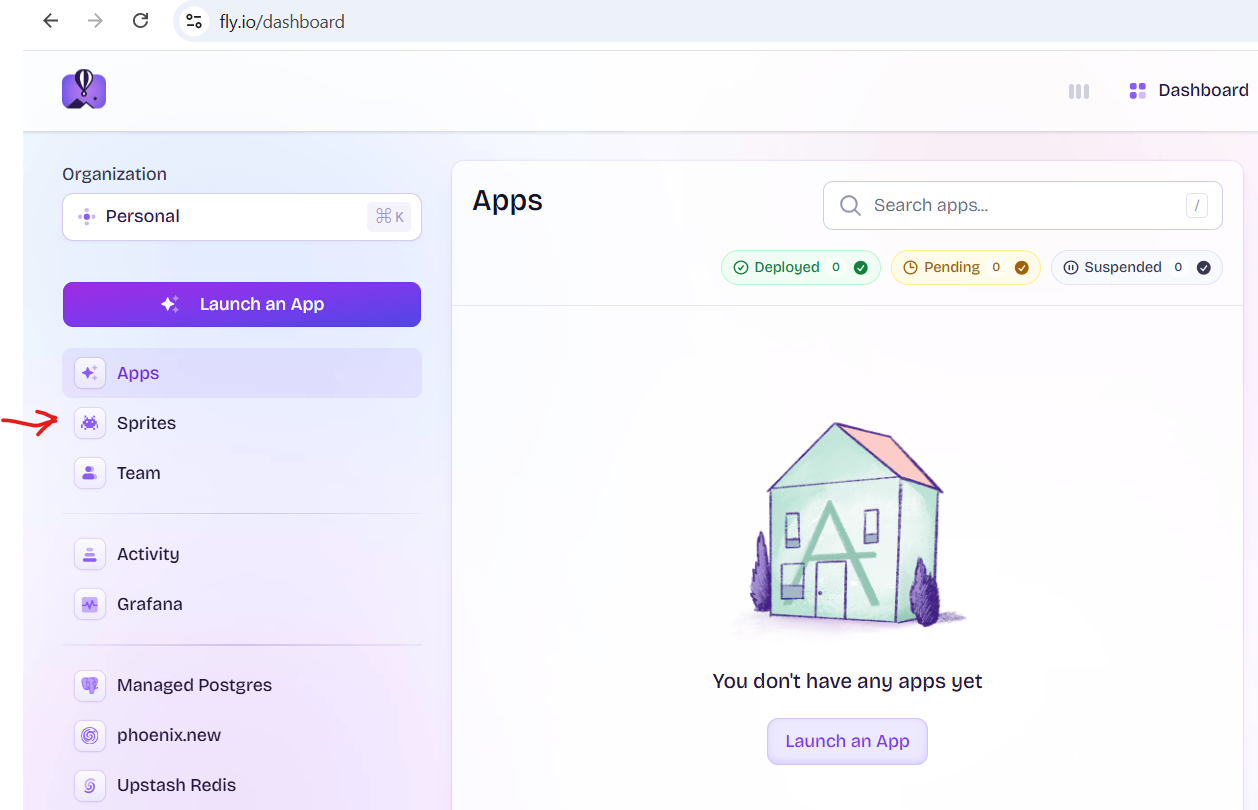Viewport: 1258px width, 810px height.
Task: Click the Upstash Redis swirl icon
Action: (90, 785)
